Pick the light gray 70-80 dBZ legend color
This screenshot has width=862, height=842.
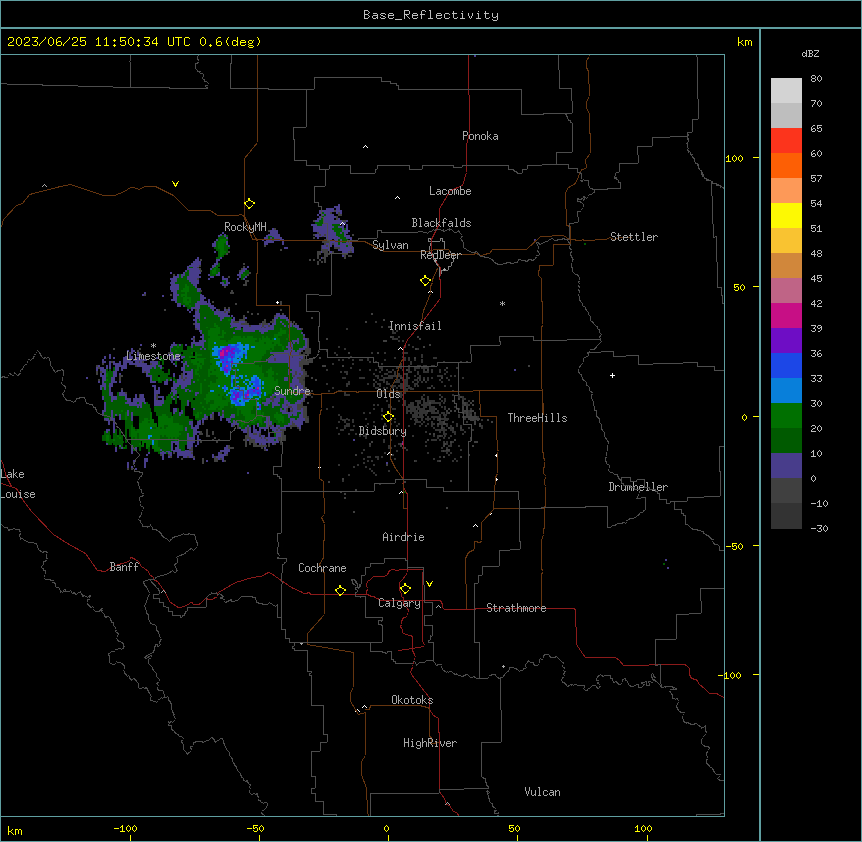click(786, 91)
